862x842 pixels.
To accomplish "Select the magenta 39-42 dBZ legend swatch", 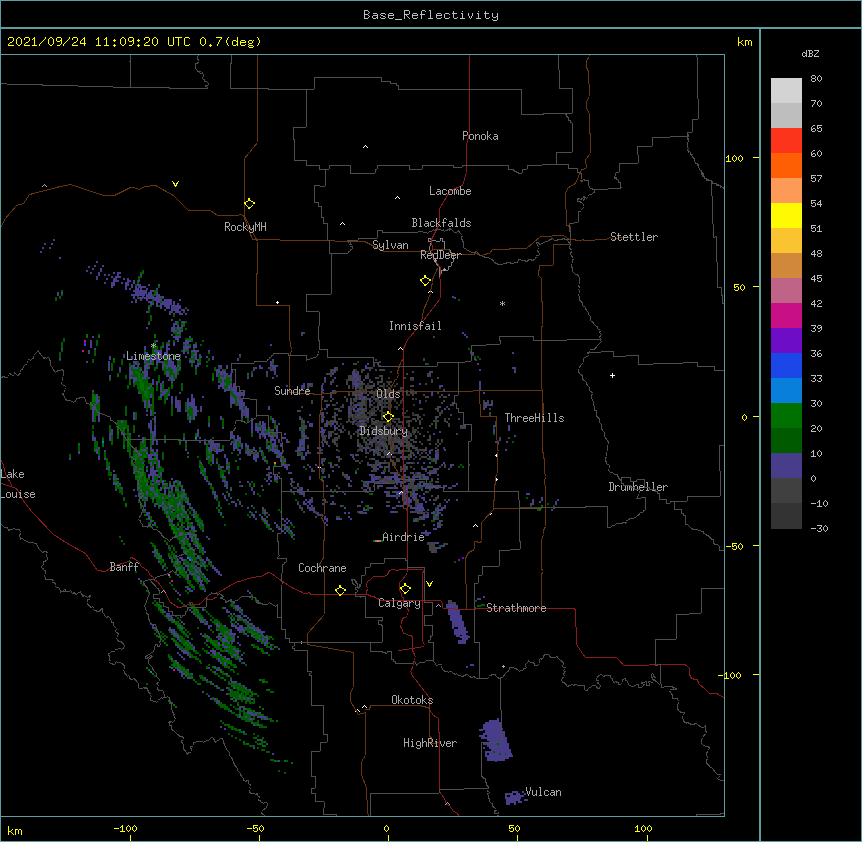I will coord(786,315).
